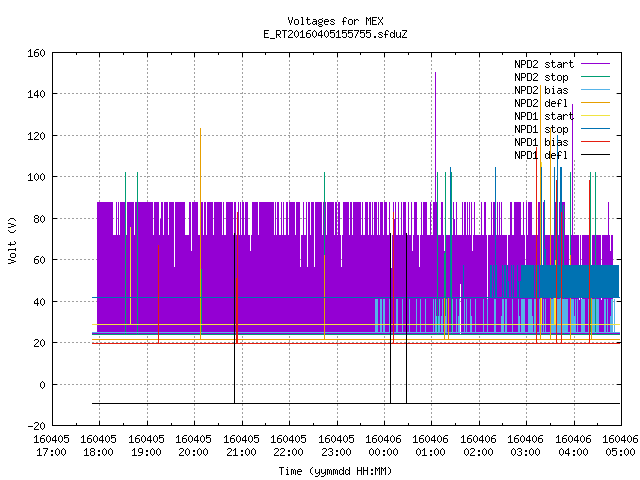Click the x-axis tick label '160405 20:00'
The height and width of the screenshot is (480, 640).
point(193,445)
